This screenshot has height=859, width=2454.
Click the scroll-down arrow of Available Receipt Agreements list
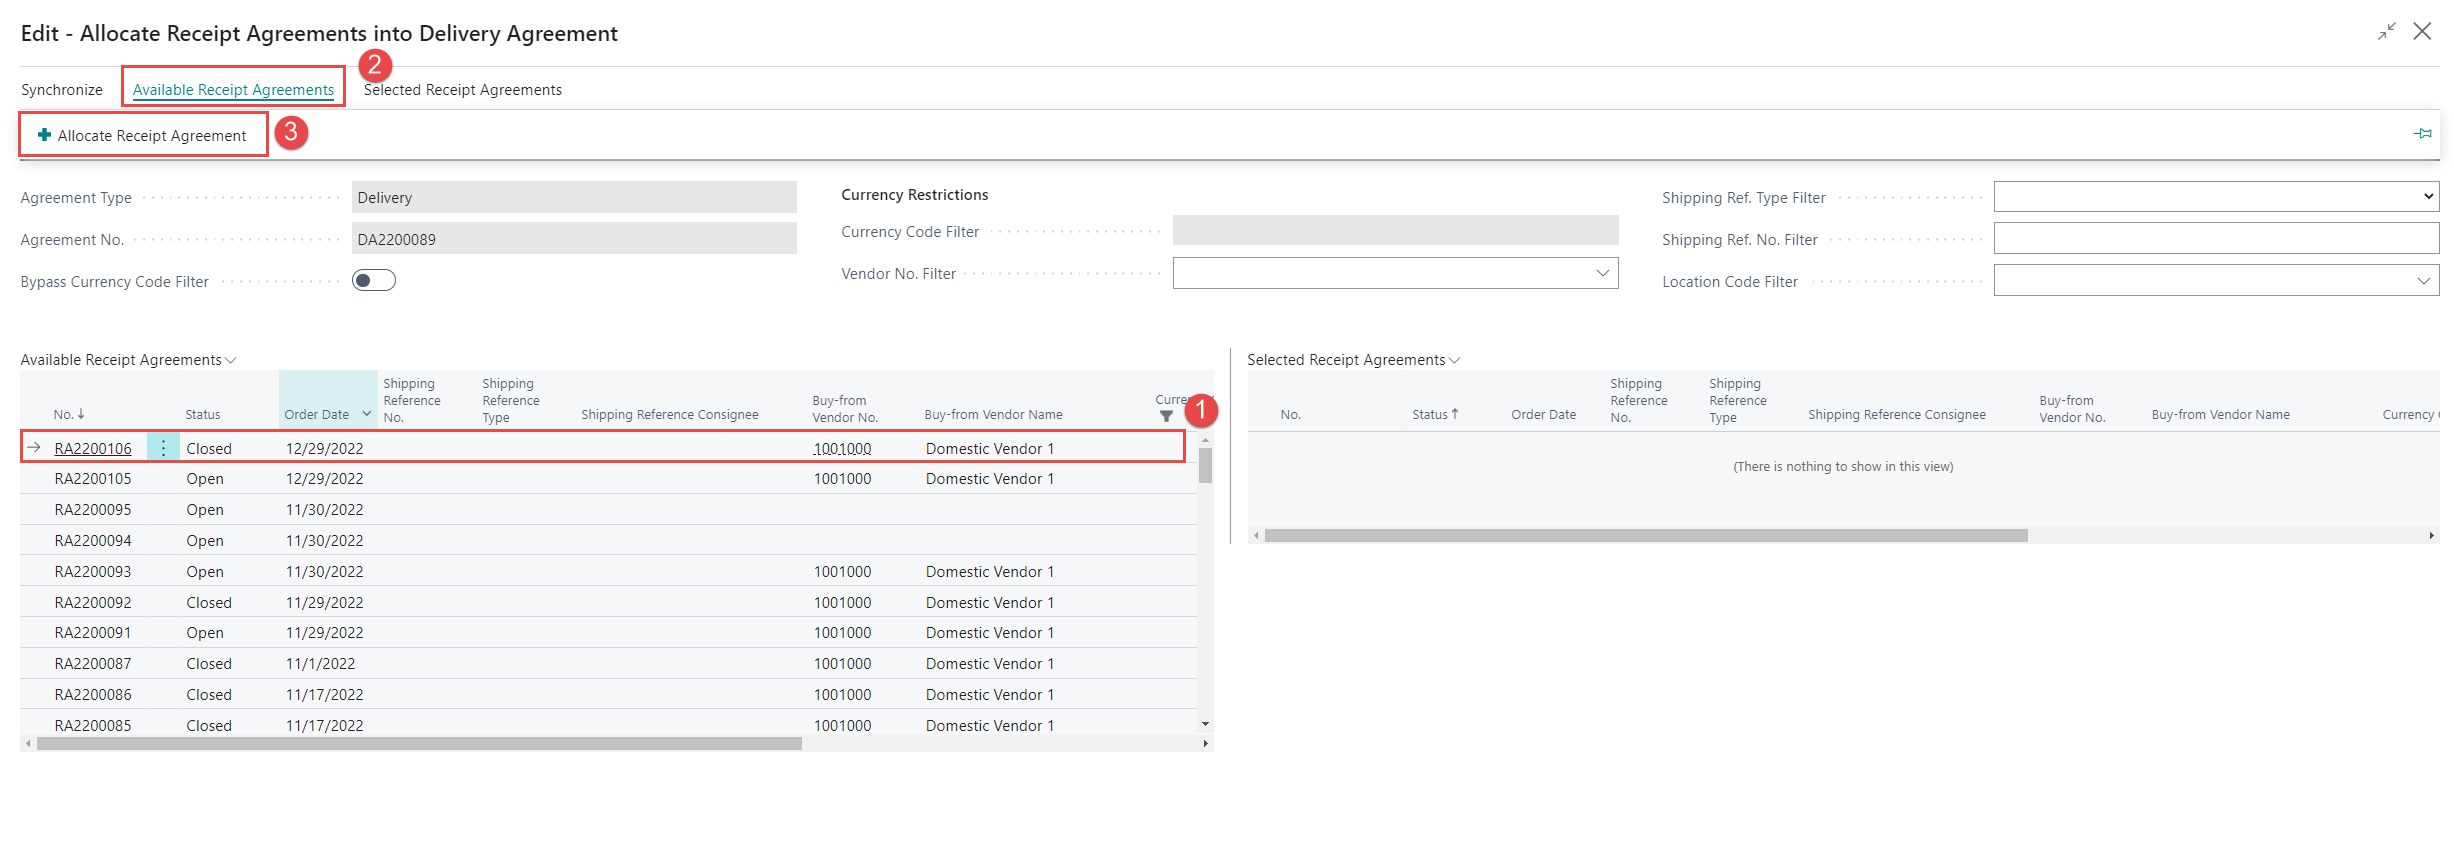click(1205, 724)
